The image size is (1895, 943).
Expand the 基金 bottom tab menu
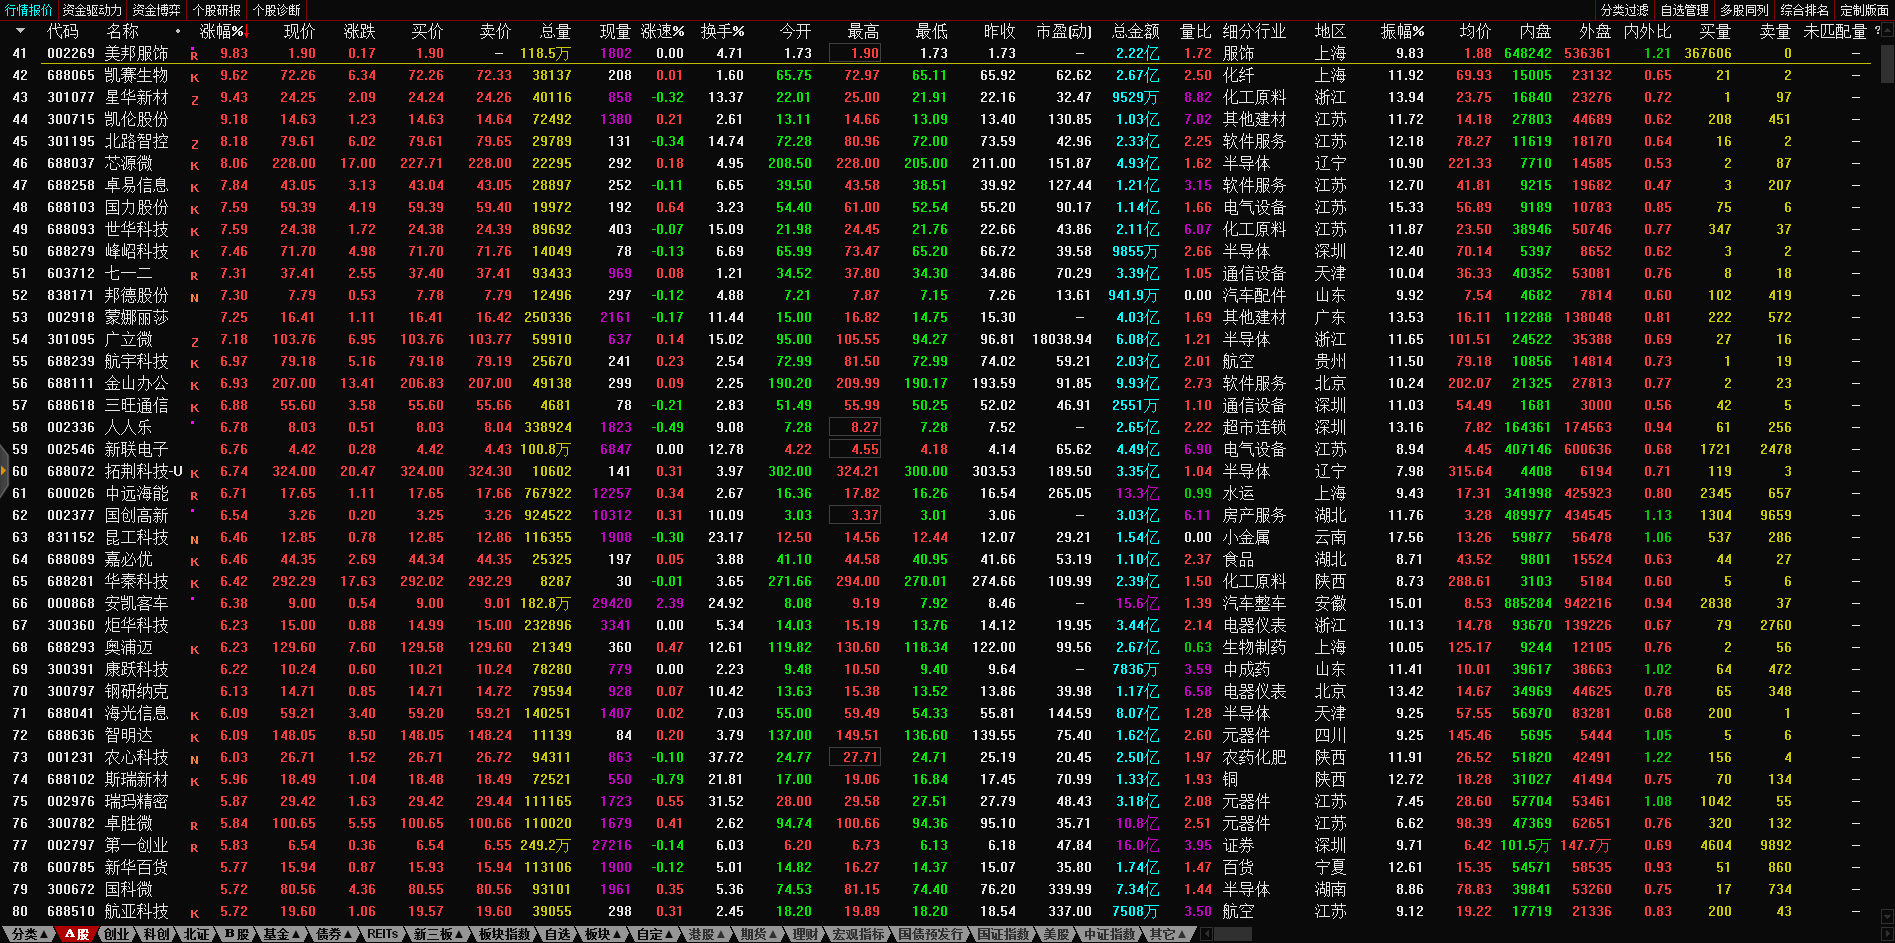[281, 934]
